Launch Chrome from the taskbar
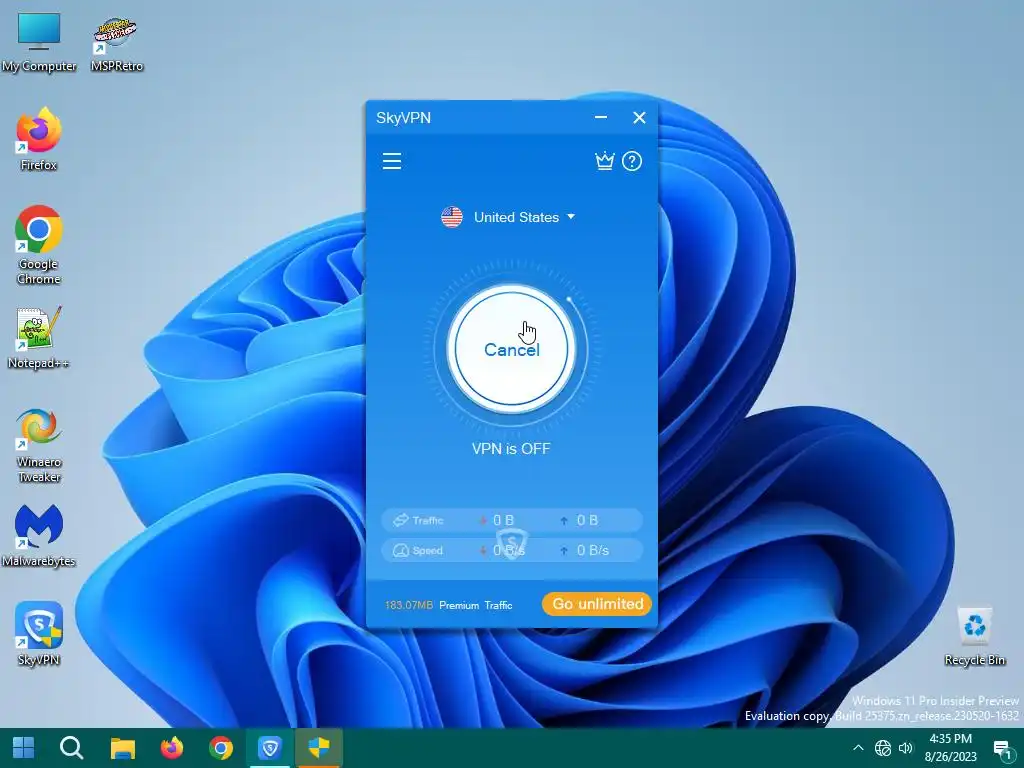The width and height of the screenshot is (1024, 768). pyautogui.click(x=221, y=748)
